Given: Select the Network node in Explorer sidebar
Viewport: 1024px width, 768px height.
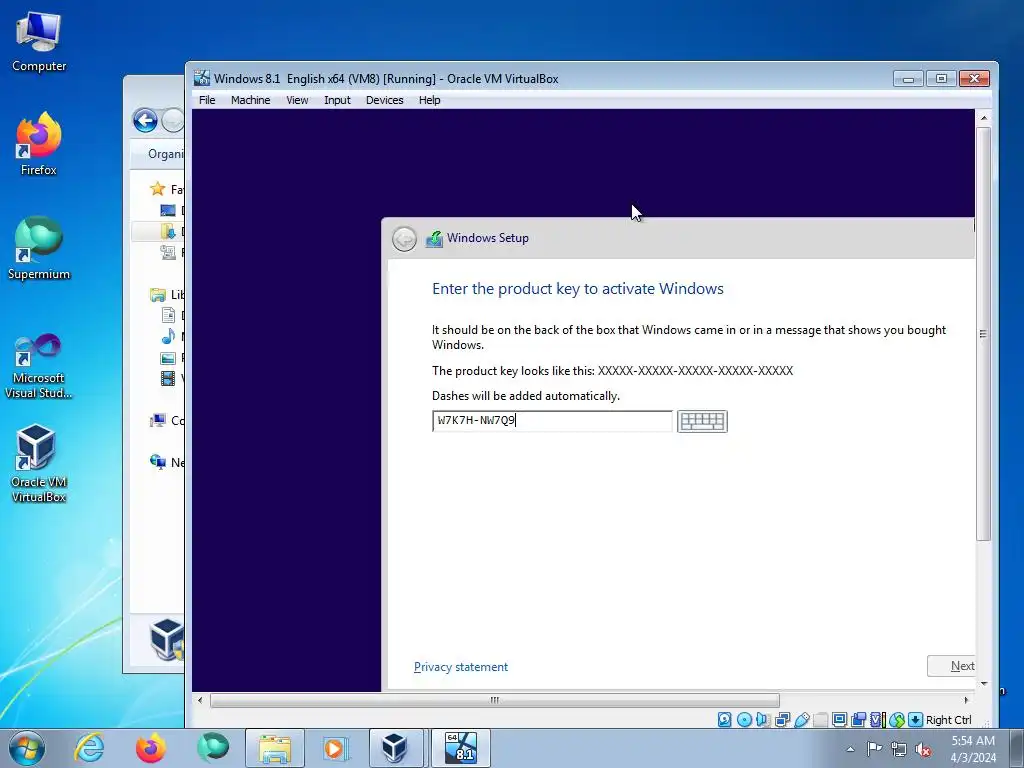Looking at the screenshot, I should pos(167,462).
